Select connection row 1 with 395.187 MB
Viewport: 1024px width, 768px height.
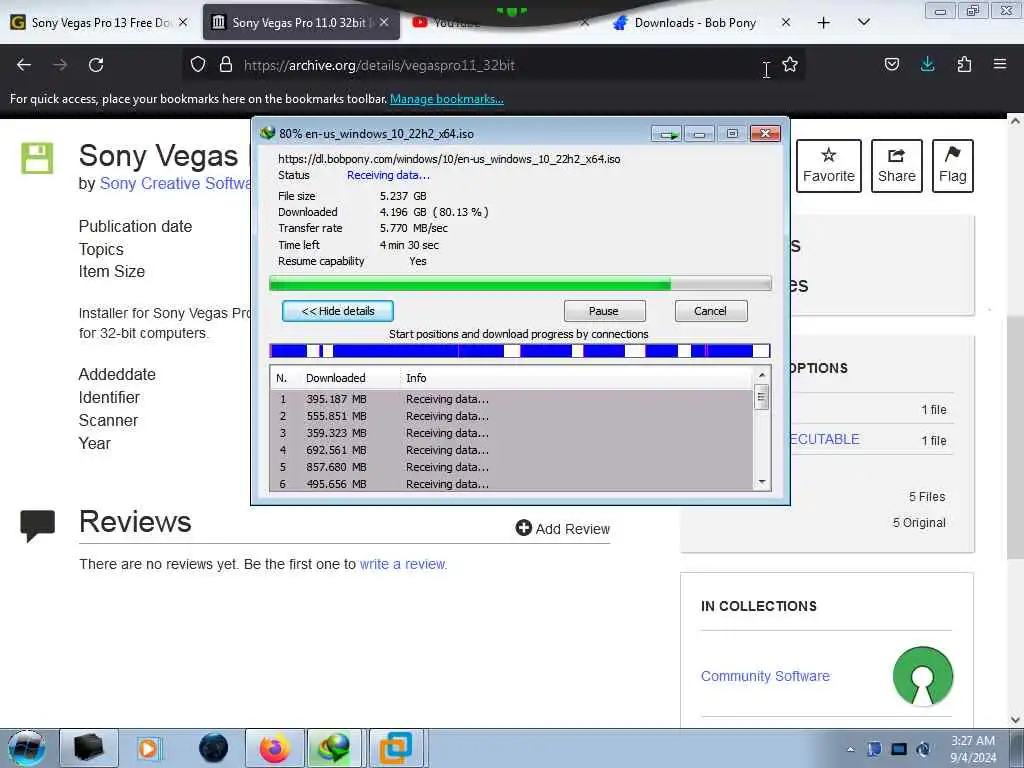click(511, 399)
